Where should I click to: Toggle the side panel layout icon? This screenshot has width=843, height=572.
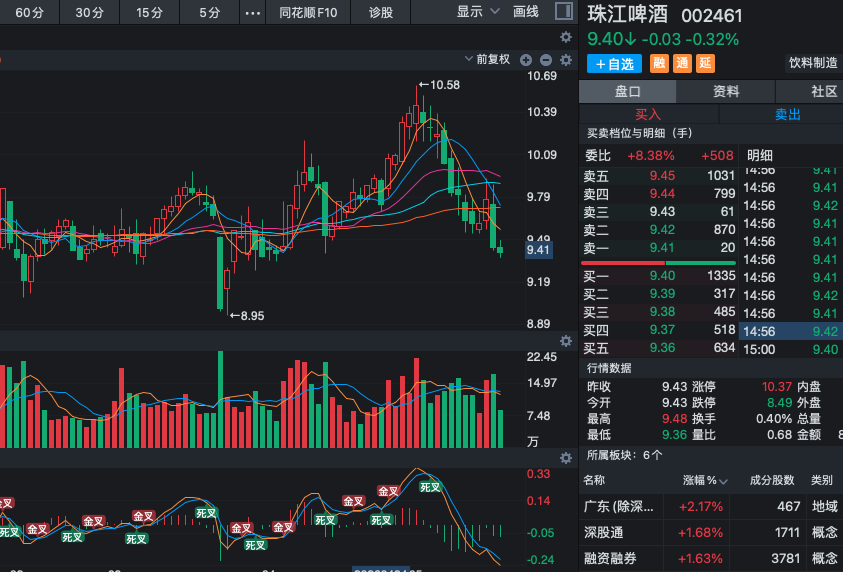coord(563,11)
